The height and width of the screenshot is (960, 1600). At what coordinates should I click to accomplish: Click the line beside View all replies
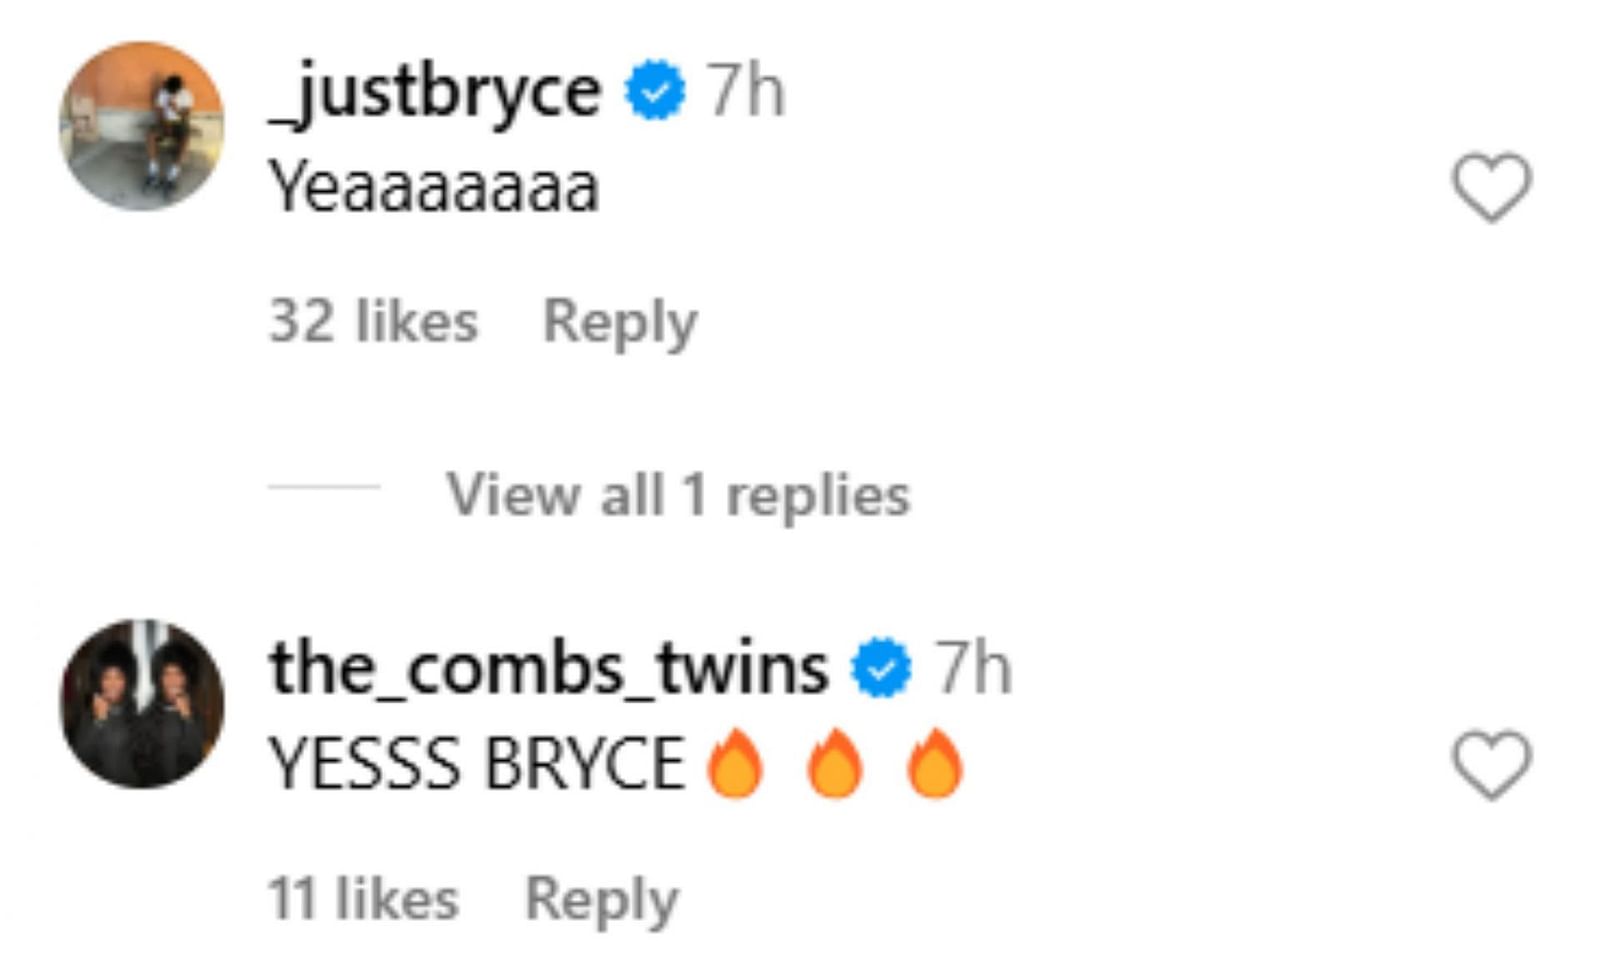click(324, 487)
